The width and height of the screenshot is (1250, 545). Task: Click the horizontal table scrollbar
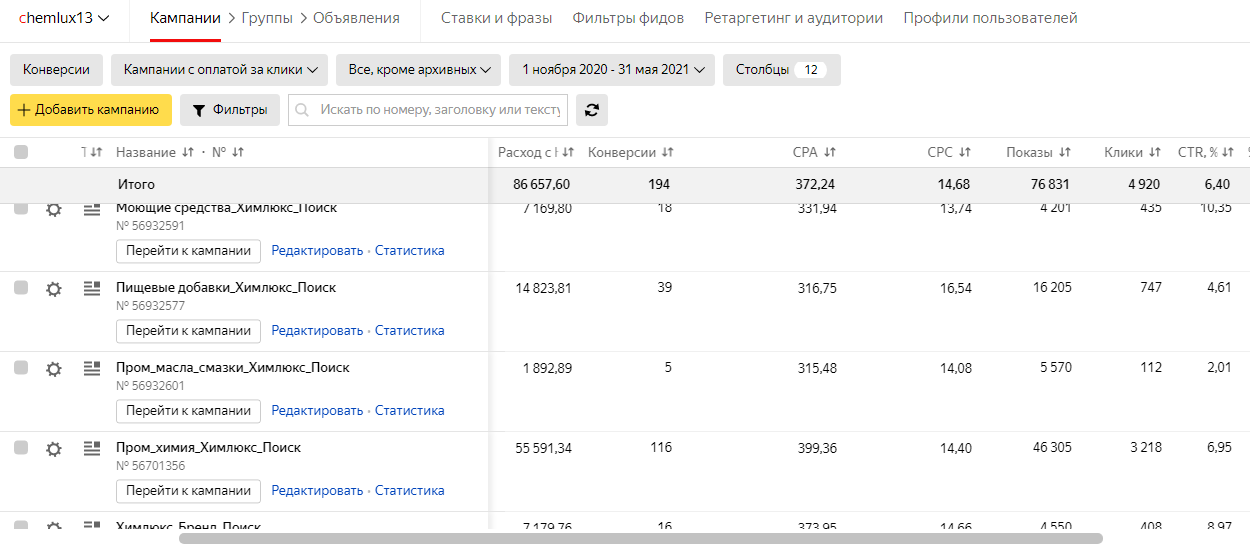coord(641,538)
